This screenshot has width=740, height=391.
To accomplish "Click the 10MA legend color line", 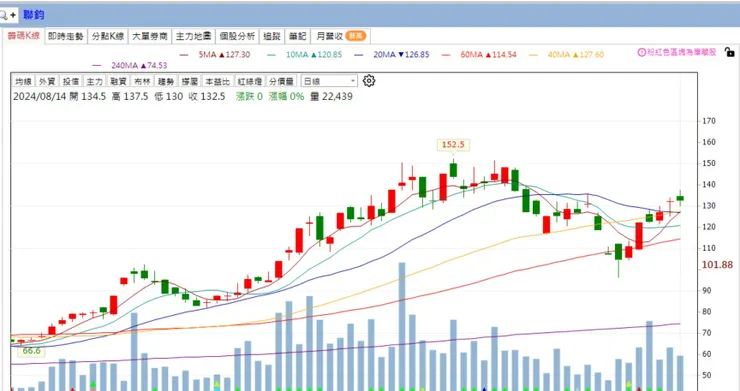I will (271, 55).
